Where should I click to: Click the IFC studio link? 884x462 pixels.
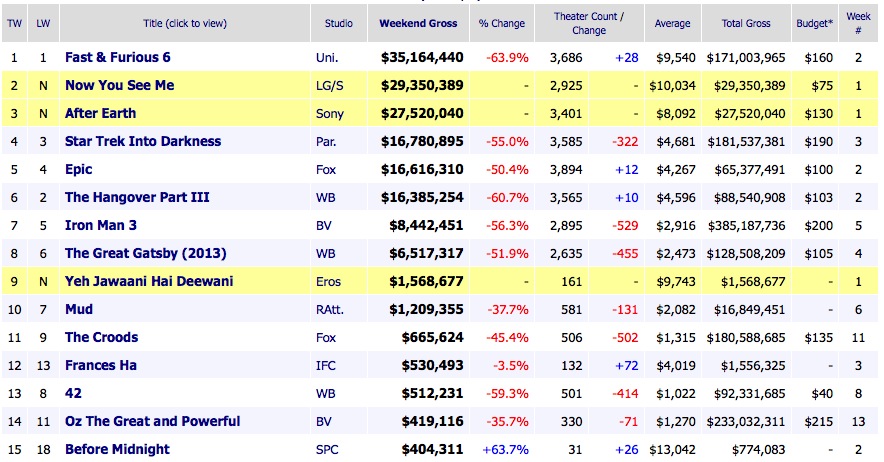[326, 366]
